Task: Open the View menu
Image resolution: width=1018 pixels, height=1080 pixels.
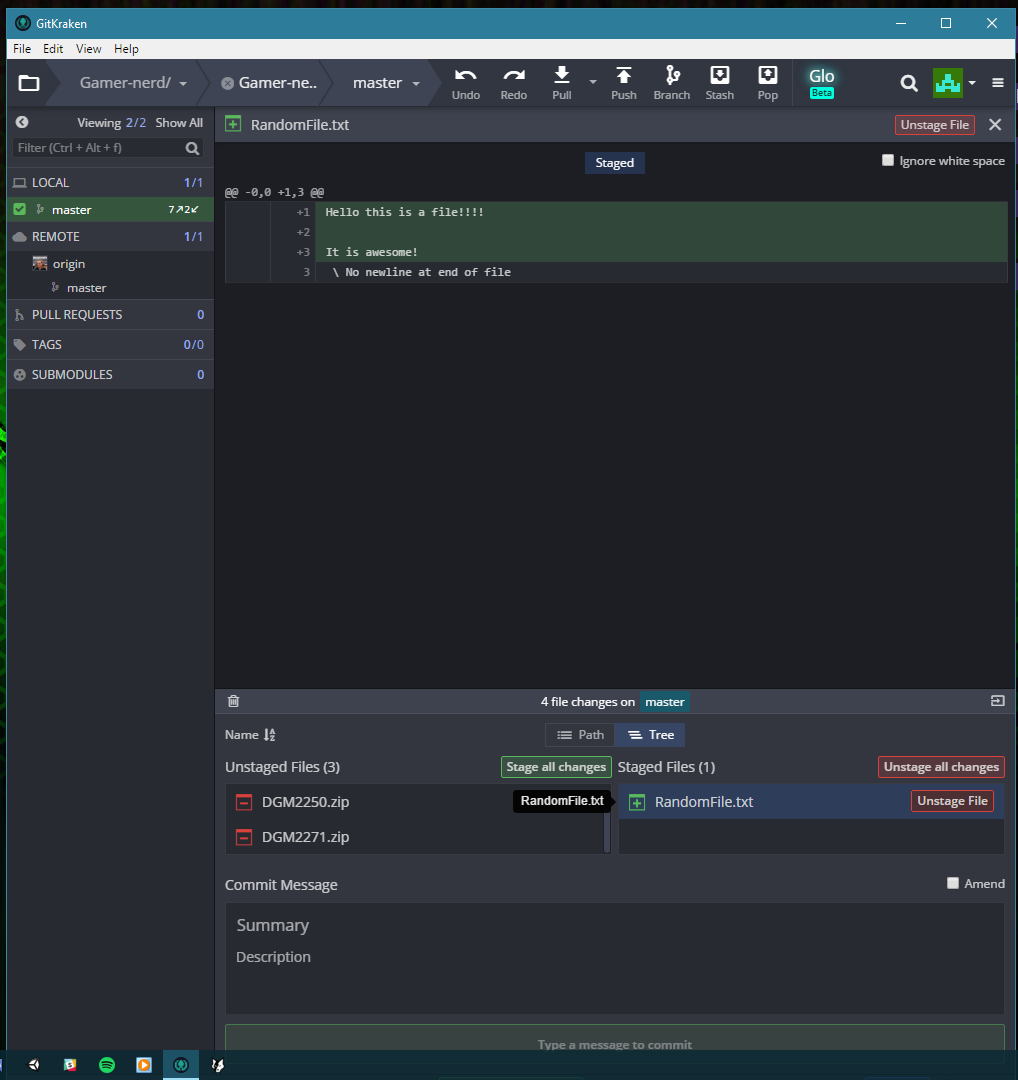Action: pyautogui.click(x=88, y=49)
